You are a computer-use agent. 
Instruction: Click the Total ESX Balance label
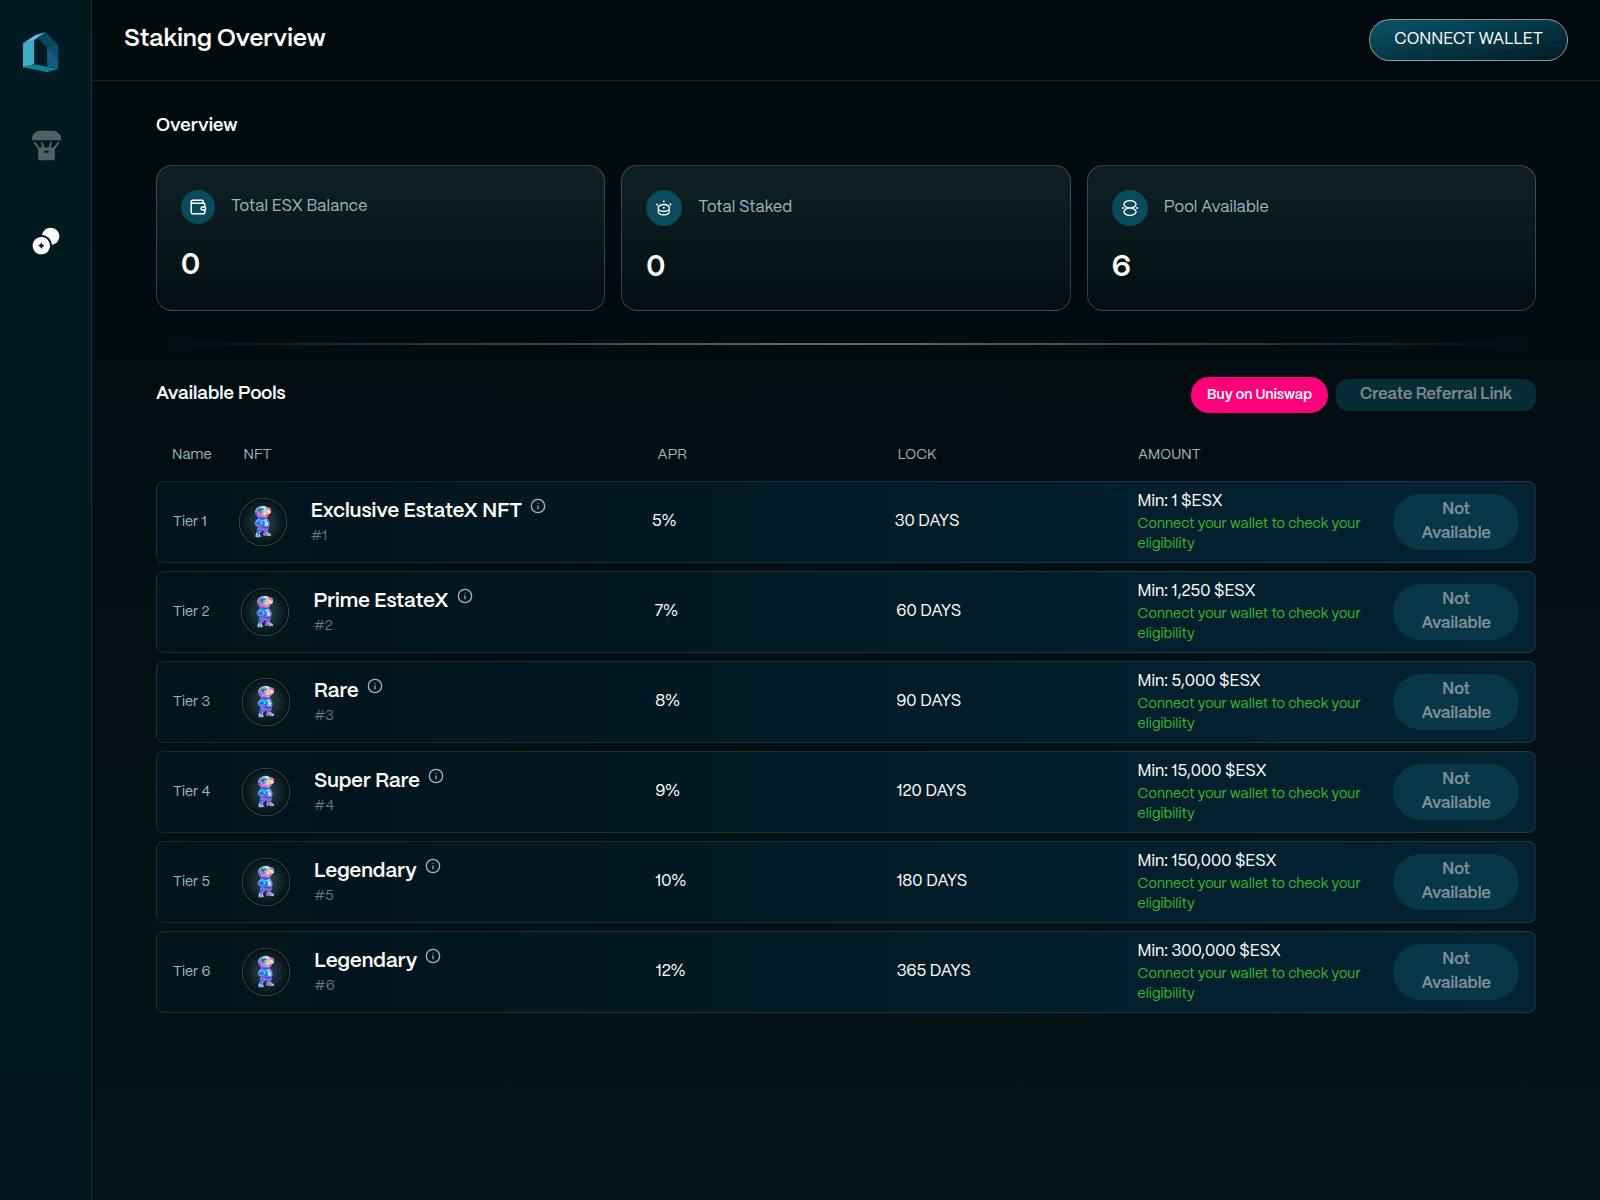[299, 205]
